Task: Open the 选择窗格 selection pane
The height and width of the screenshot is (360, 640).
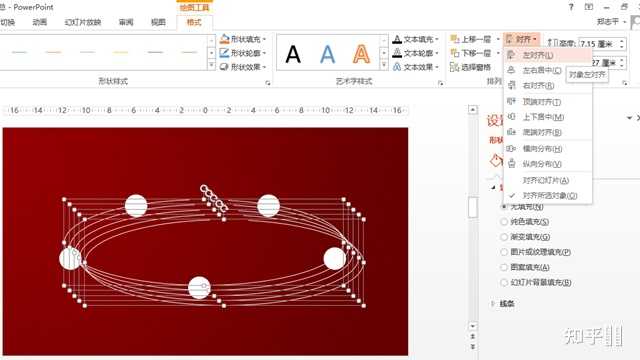Action: [471, 67]
